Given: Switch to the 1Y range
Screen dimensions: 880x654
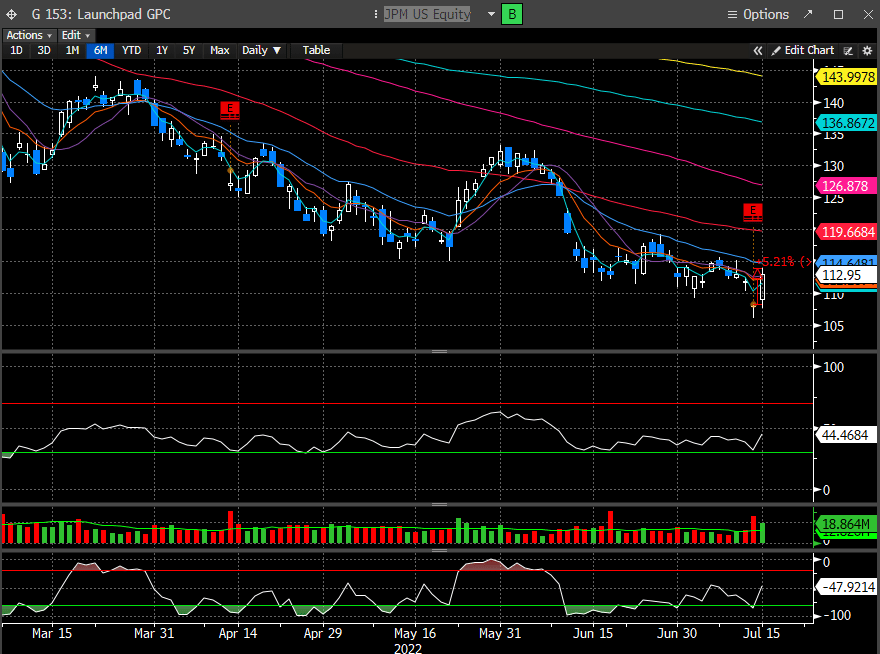Looking at the screenshot, I should pos(162,51).
